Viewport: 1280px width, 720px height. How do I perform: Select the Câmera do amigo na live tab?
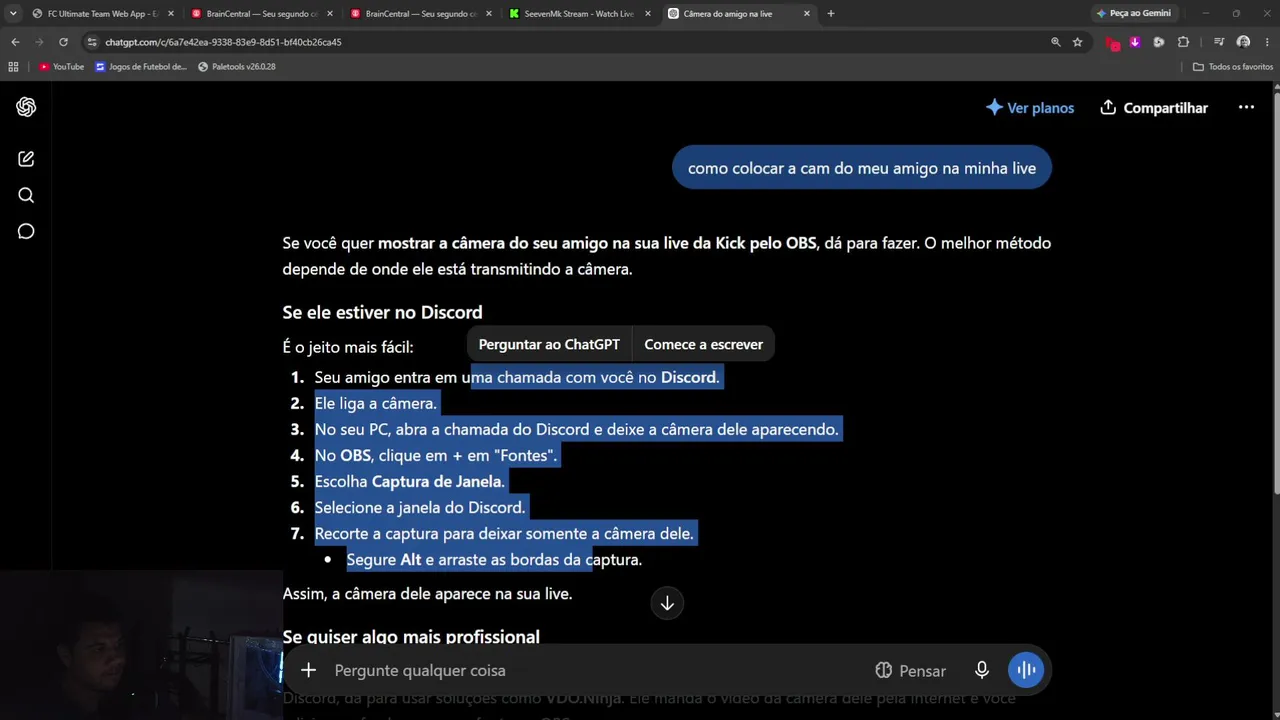[739, 14]
